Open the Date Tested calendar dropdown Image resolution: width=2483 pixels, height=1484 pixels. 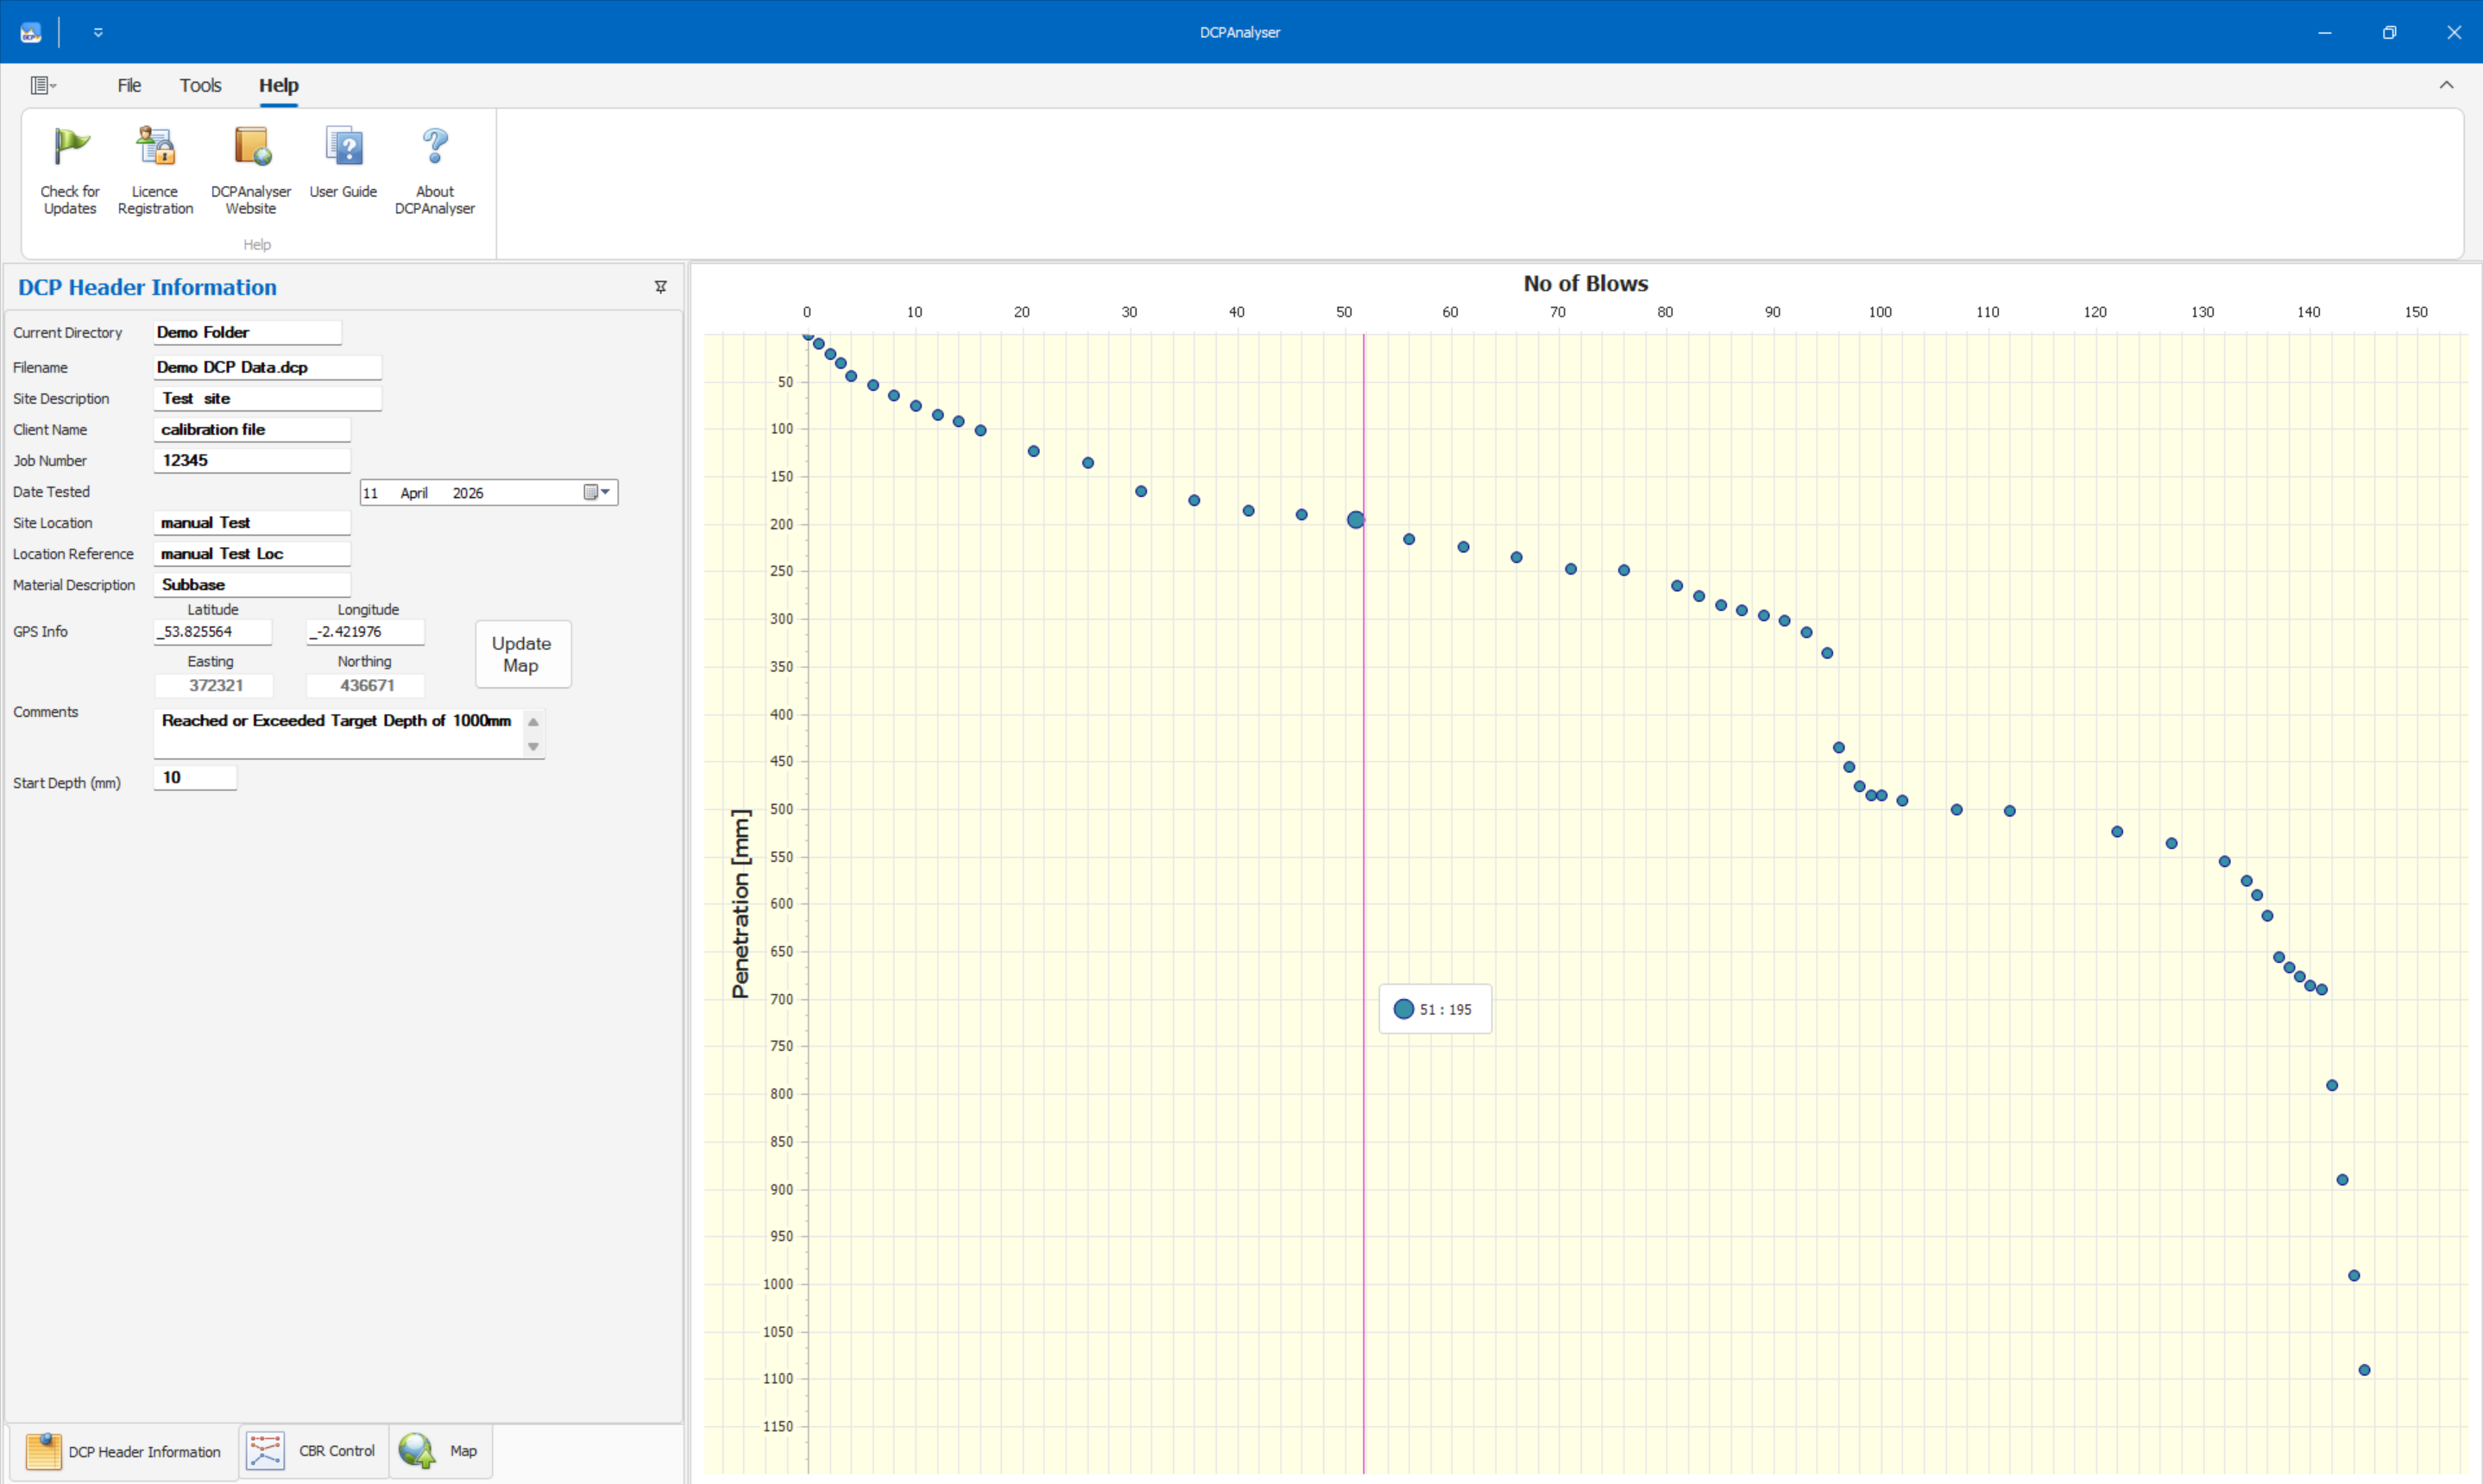pos(598,492)
